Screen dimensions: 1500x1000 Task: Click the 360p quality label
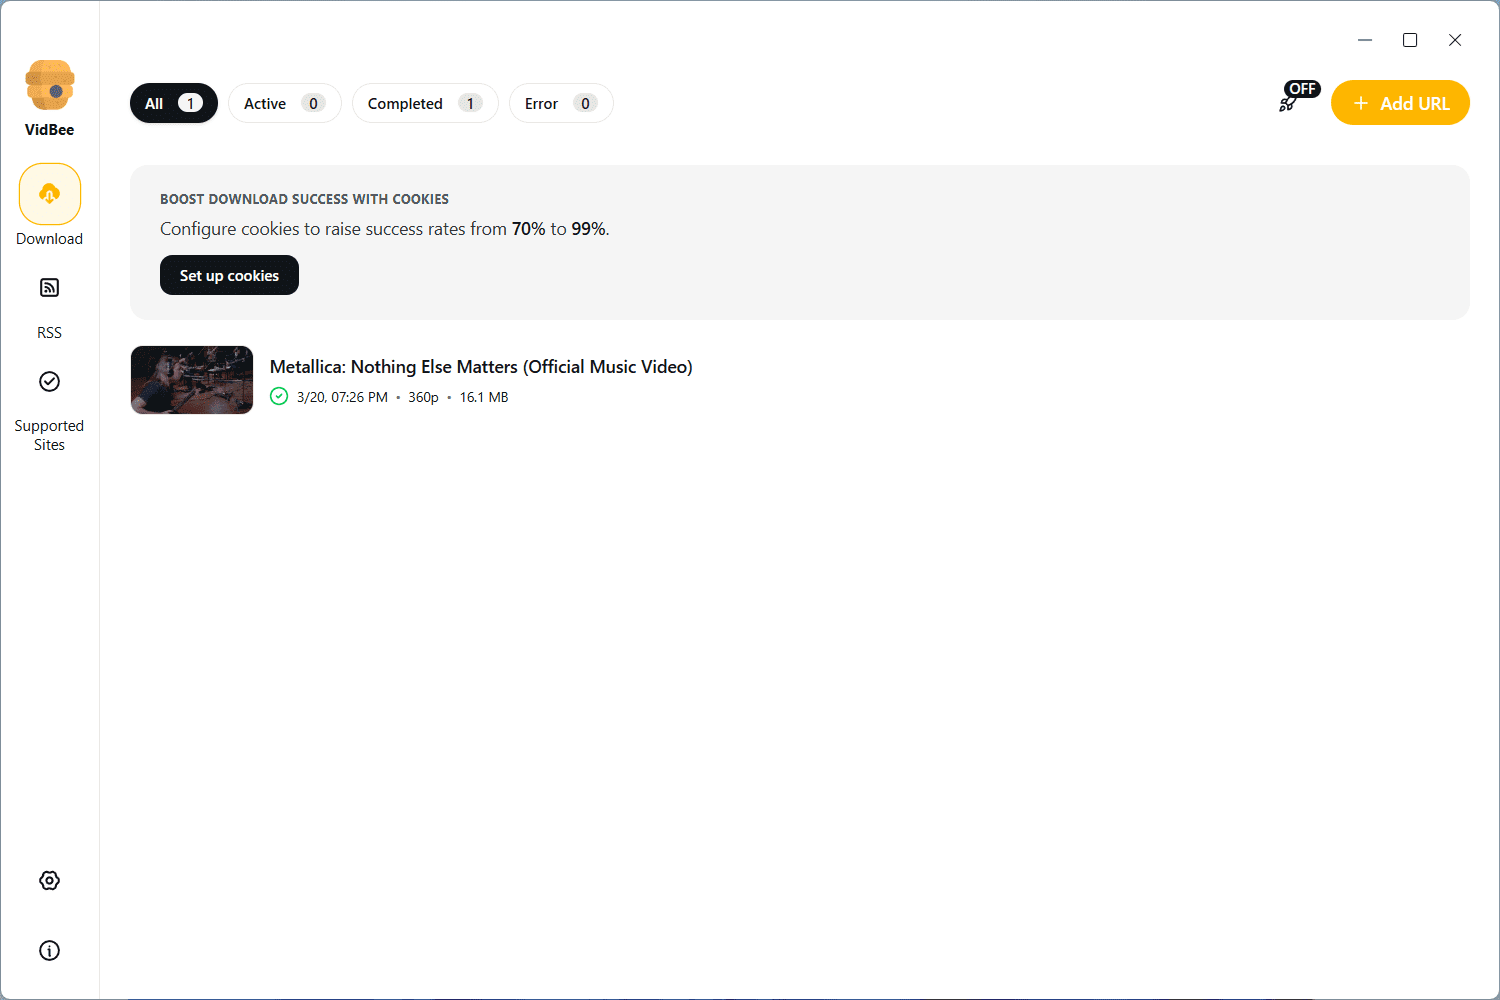tap(423, 397)
